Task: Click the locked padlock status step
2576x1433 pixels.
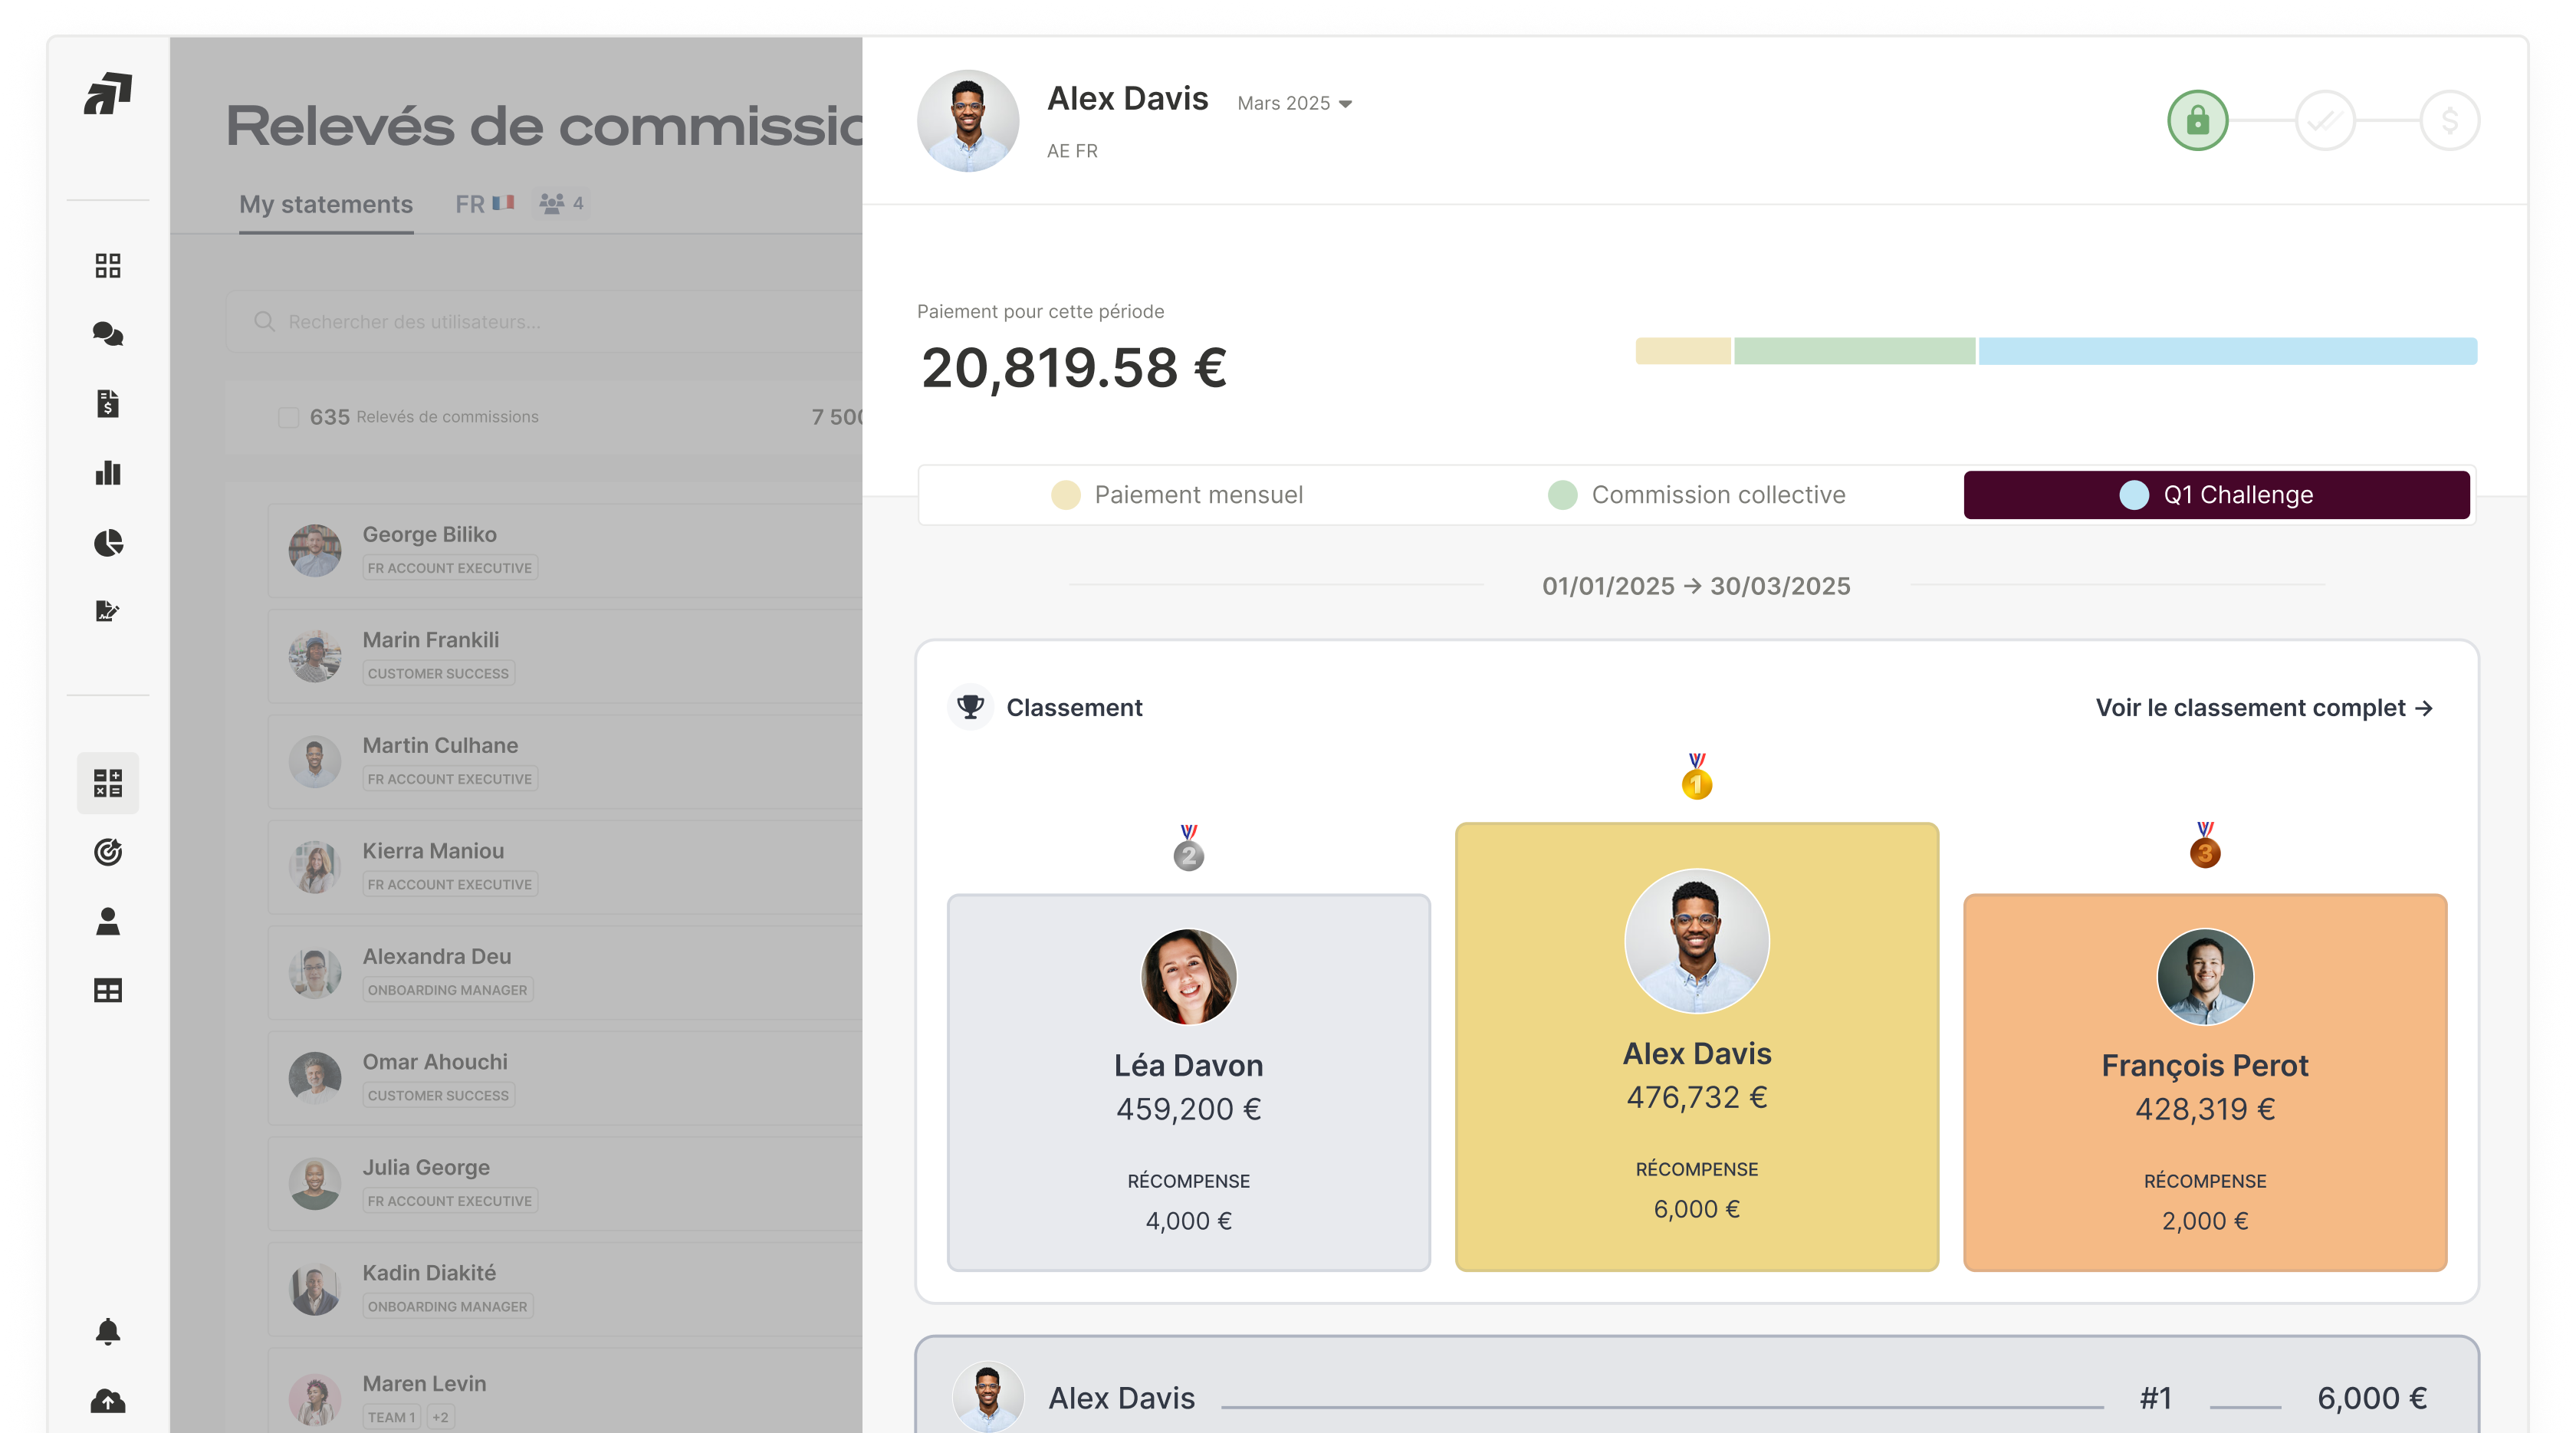Action: (x=2197, y=120)
